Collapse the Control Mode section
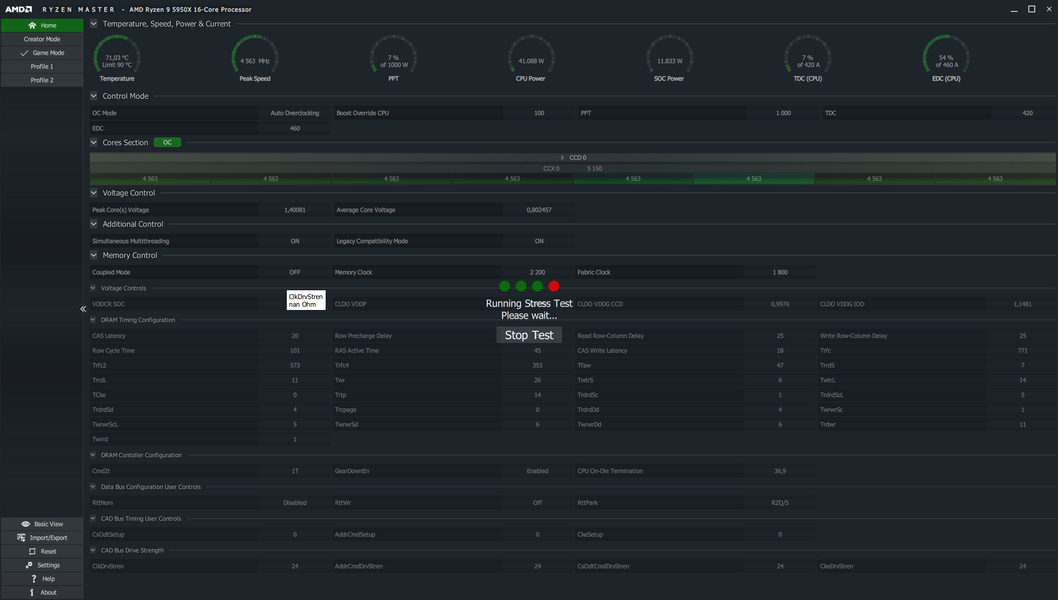This screenshot has height=600, width=1058. click(94, 96)
